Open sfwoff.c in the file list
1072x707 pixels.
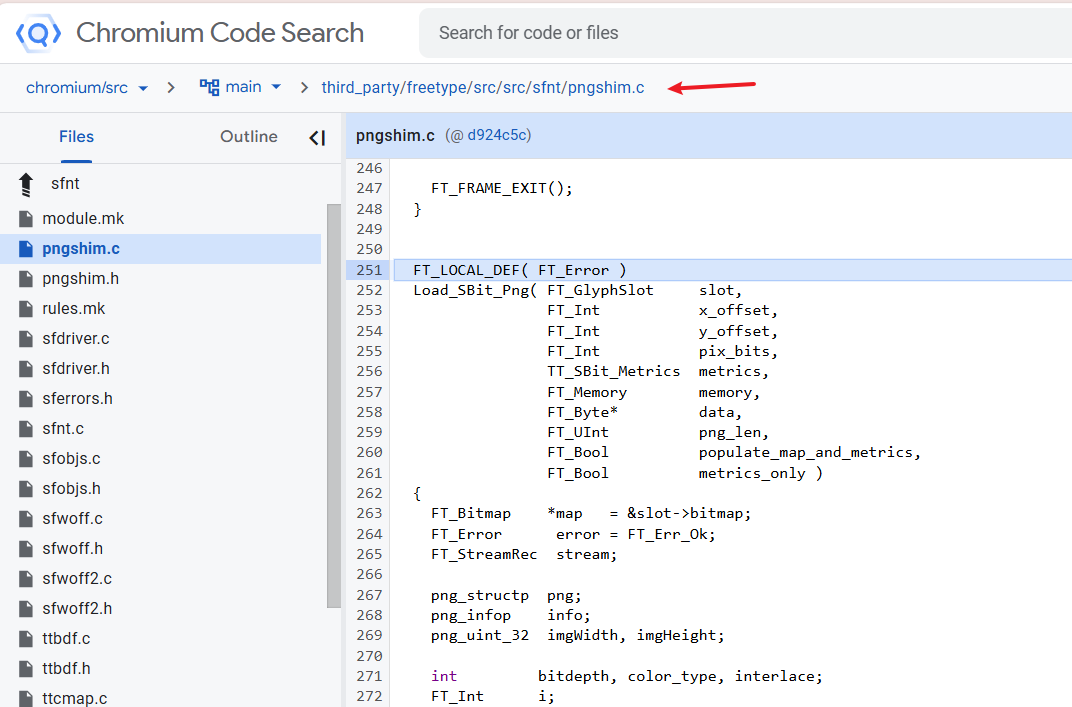pyautogui.click(x=72, y=519)
